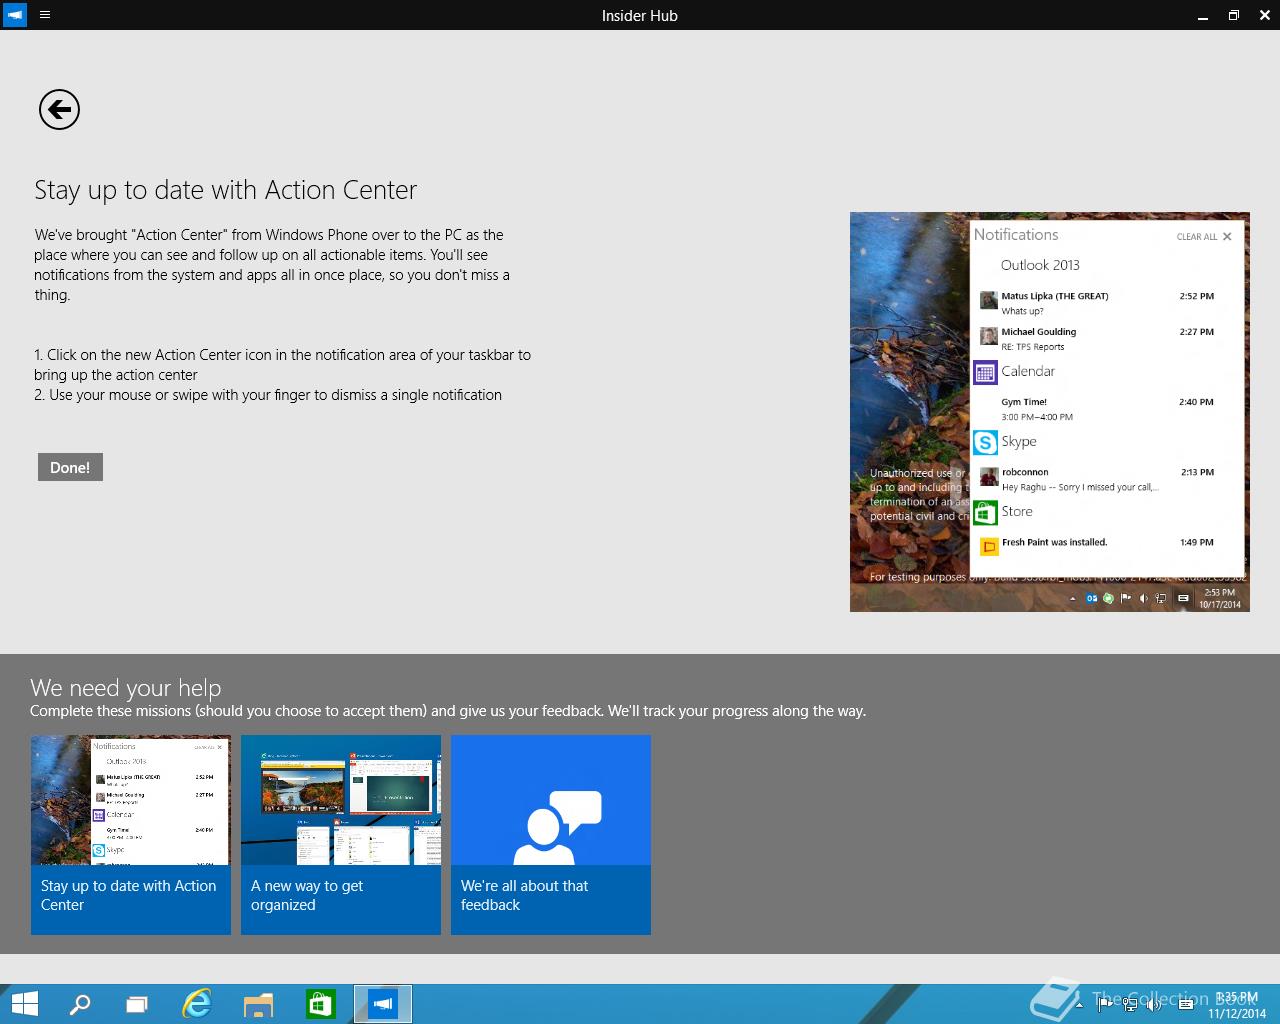Screen dimensions: 1280x1024
Task: Click the volume speaker tray icon
Action: (1153, 1004)
